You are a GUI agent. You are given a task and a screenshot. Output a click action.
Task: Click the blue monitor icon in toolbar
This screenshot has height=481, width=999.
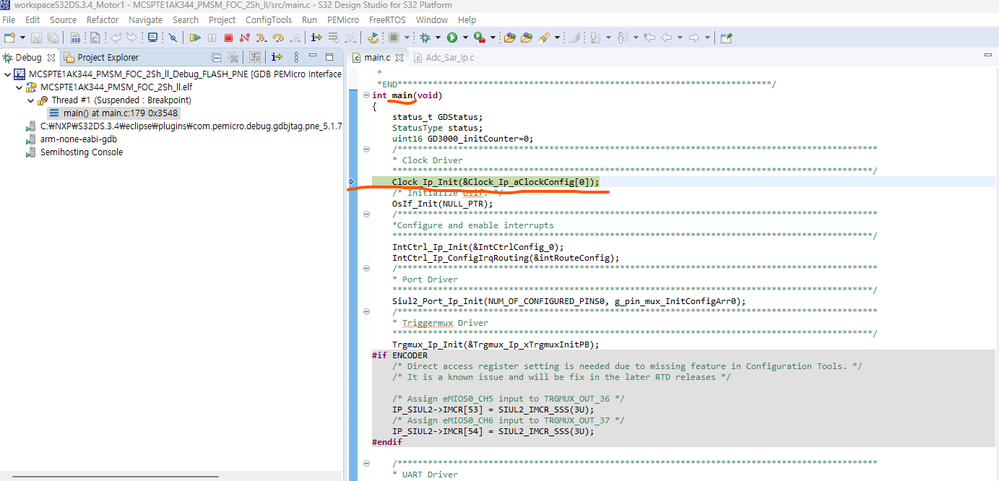click(153, 37)
